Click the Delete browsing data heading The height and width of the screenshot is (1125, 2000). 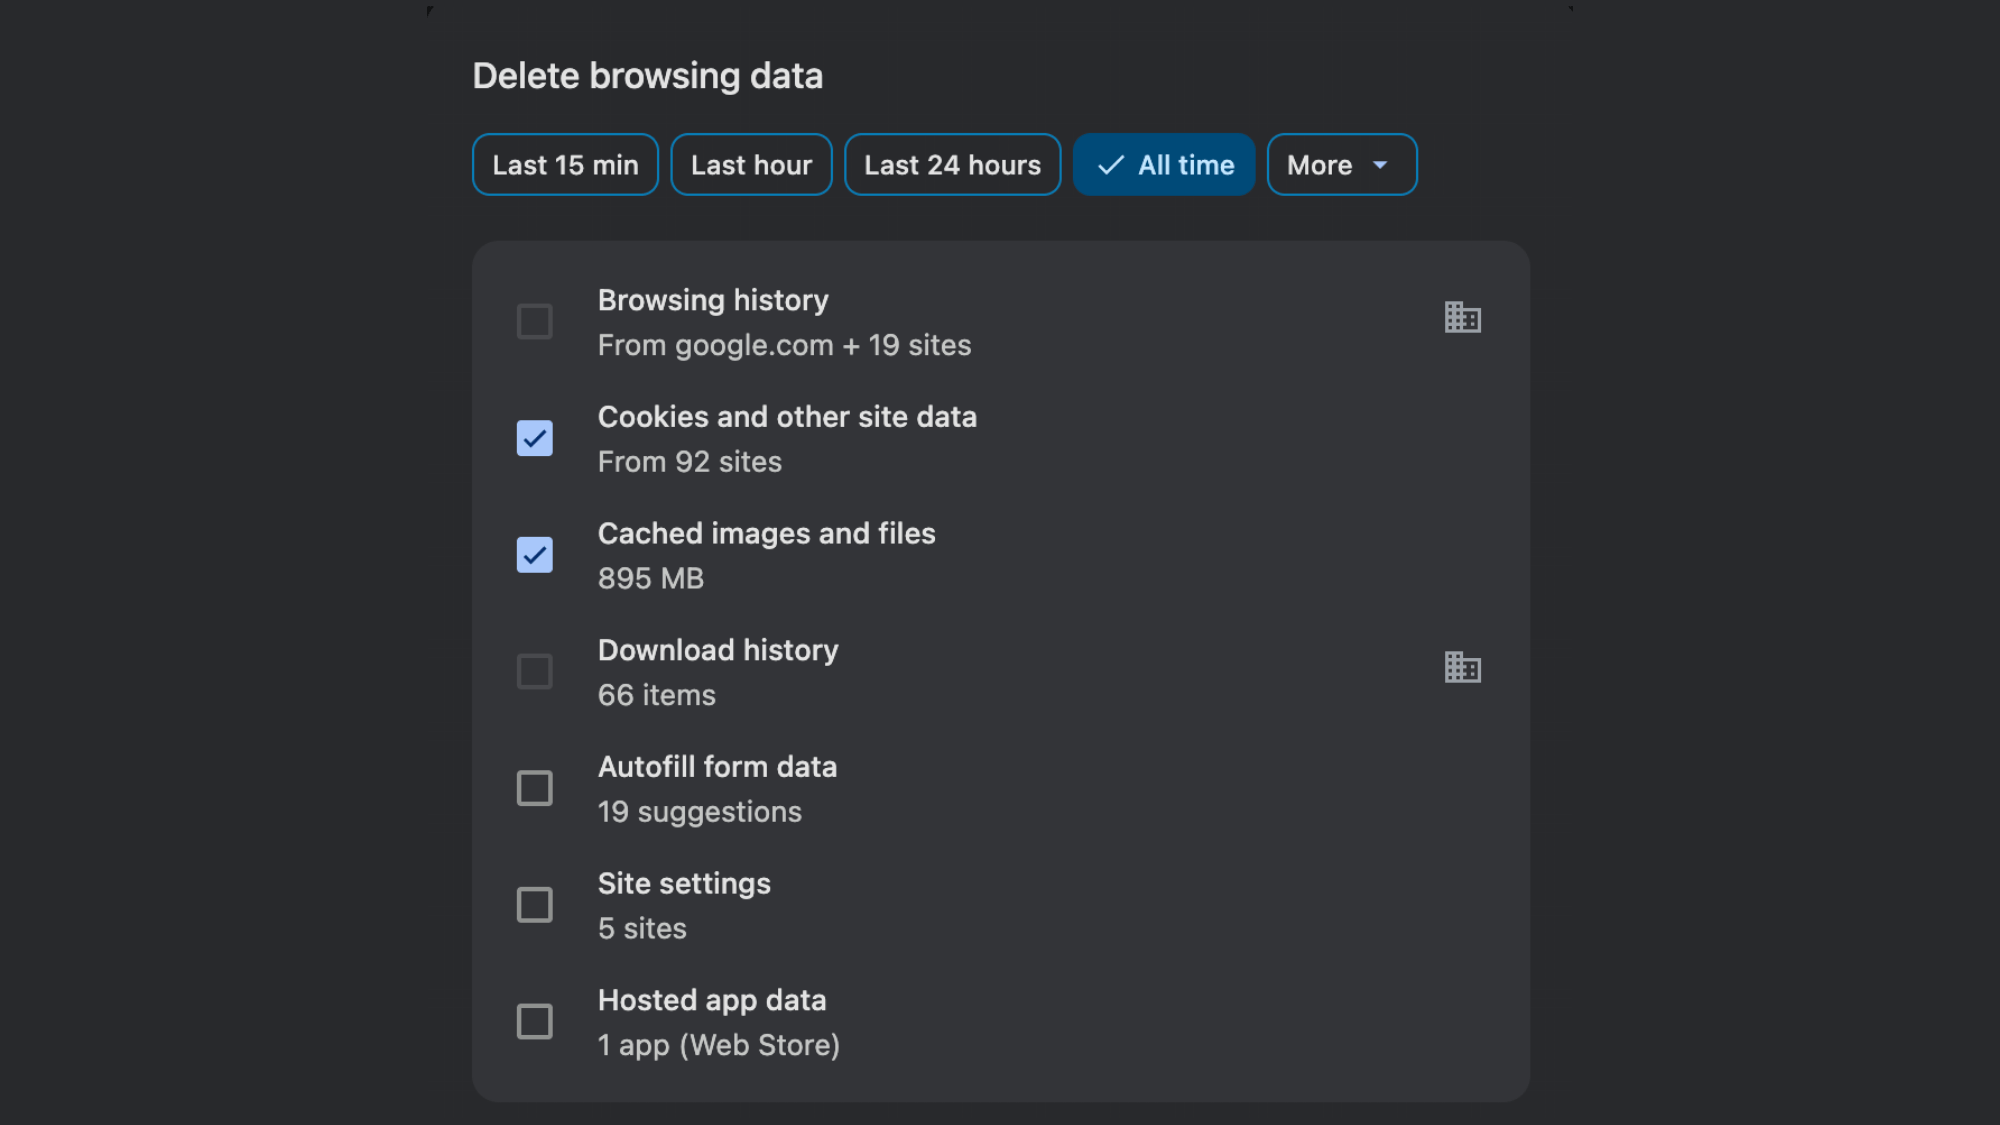click(x=648, y=75)
